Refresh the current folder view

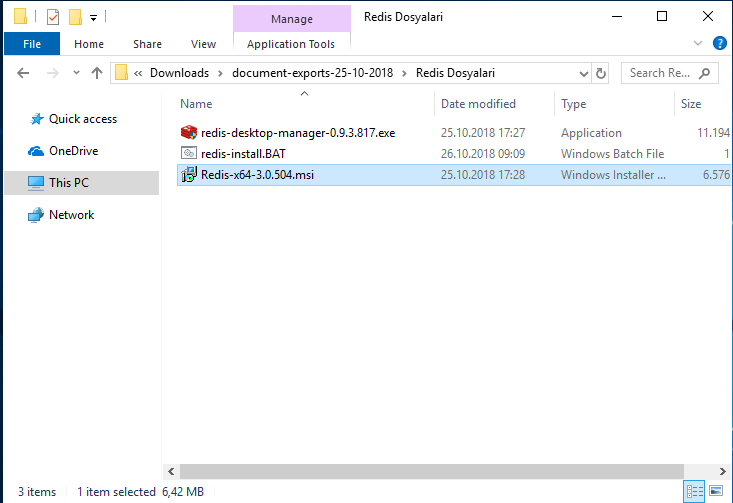coord(601,73)
